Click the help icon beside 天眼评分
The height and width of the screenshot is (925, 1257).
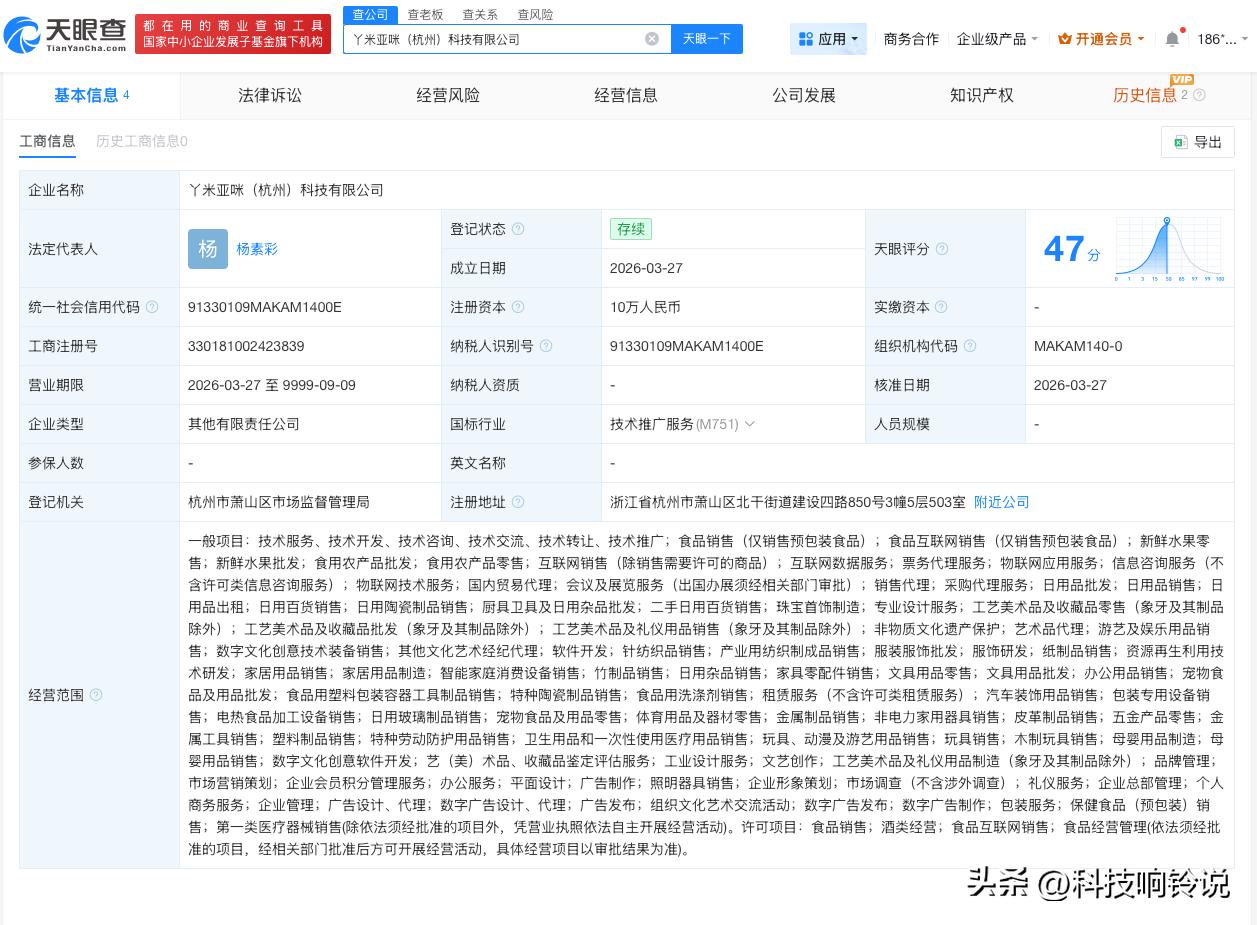[942, 249]
